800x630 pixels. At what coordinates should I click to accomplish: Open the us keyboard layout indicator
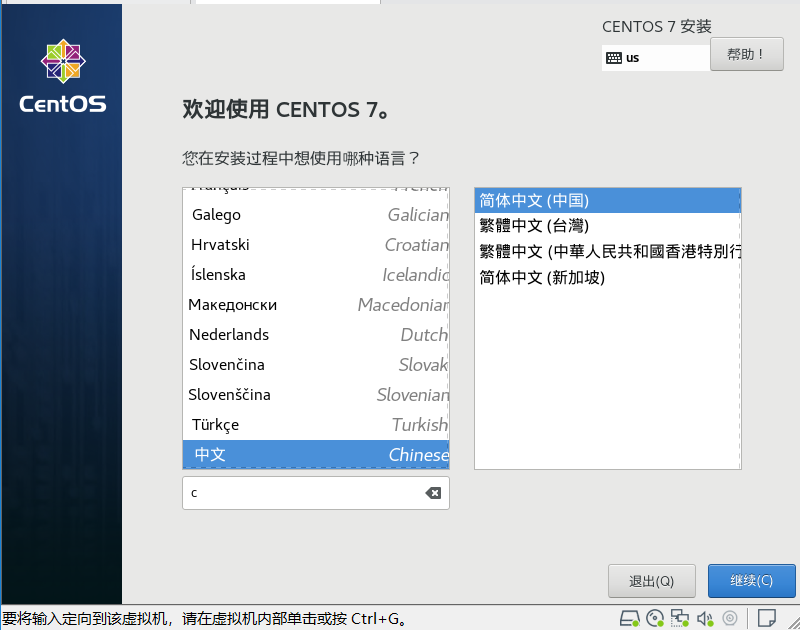click(x=656, y=58)
